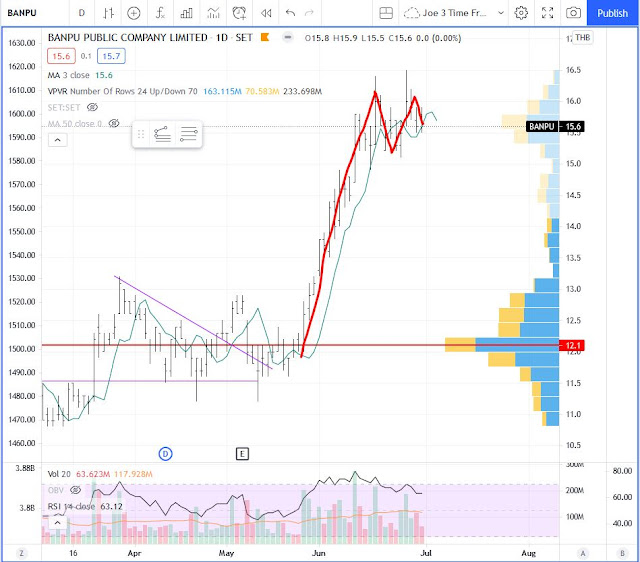Toggle visibility of the MA 50 close indicator
The height and width of the screenshot is (562, 640).
point(114,123)
